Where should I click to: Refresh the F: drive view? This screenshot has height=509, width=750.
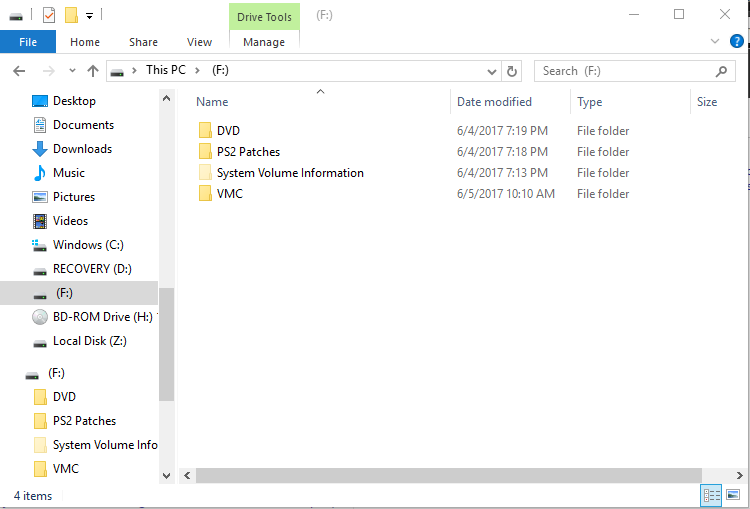point(511,72)
